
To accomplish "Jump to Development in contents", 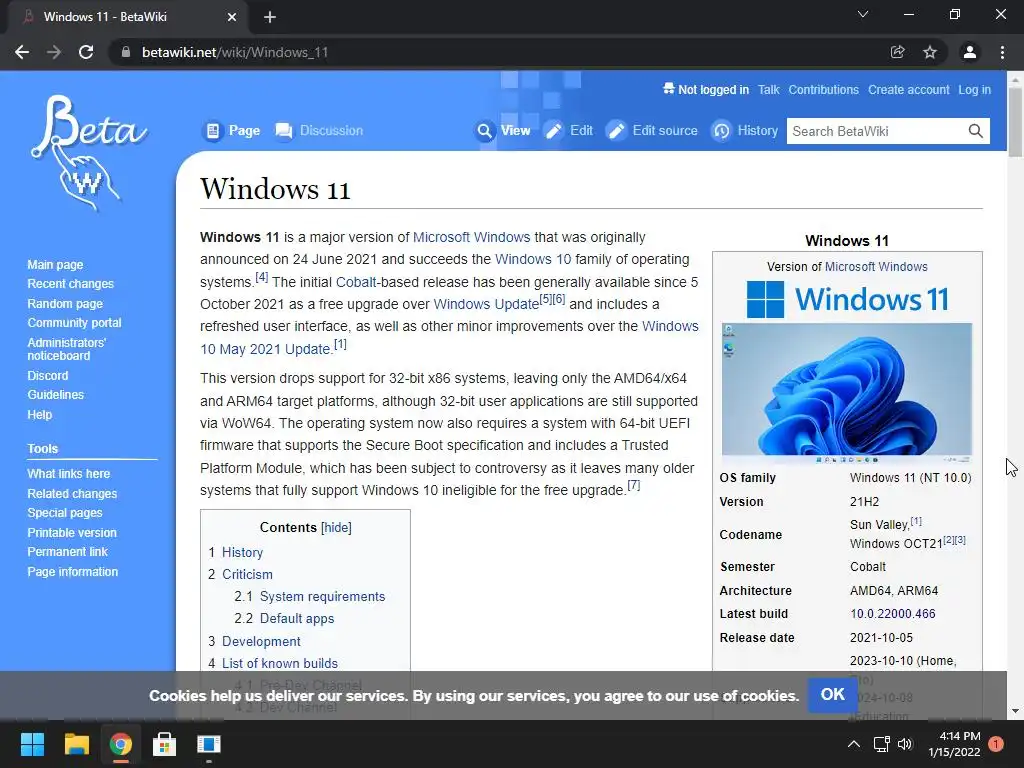I will click(x=261, y=641).
